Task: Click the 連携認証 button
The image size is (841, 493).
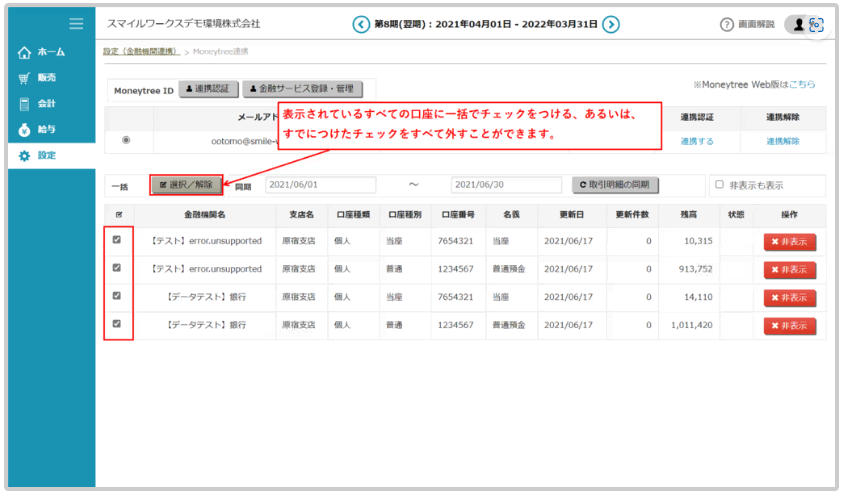Action: pos(208,89)
